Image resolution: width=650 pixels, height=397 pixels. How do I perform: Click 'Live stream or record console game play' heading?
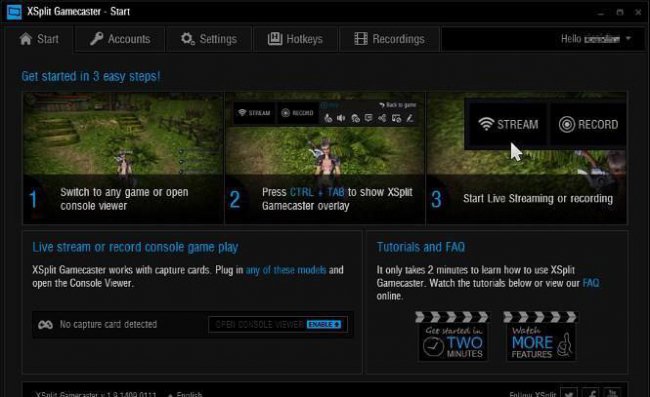pos(135,247)
